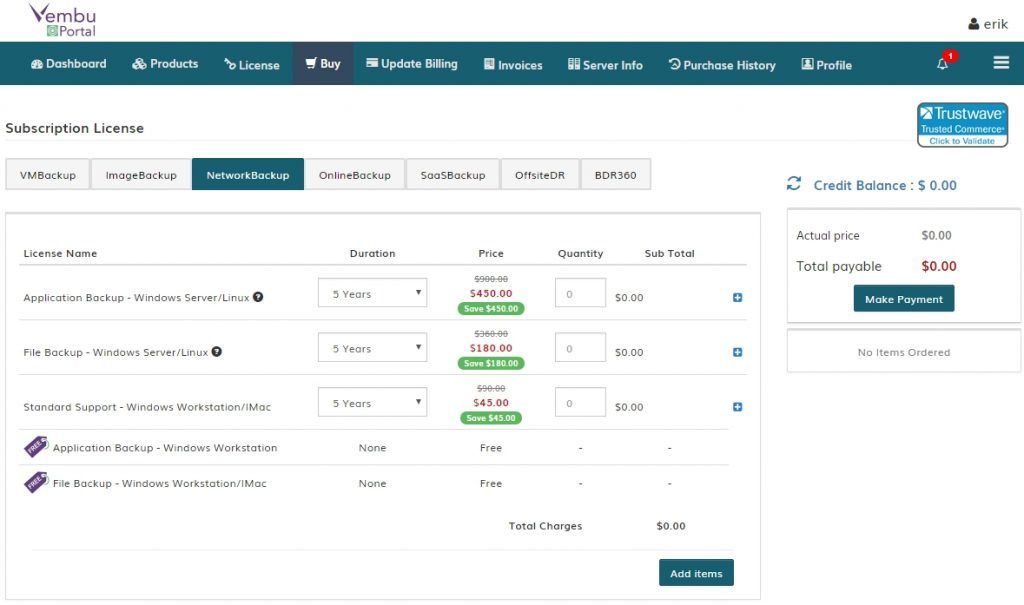Go to Dashboard
This screenshot has width=1024, height=605.
pyautogui.click(x=69, y=64)
